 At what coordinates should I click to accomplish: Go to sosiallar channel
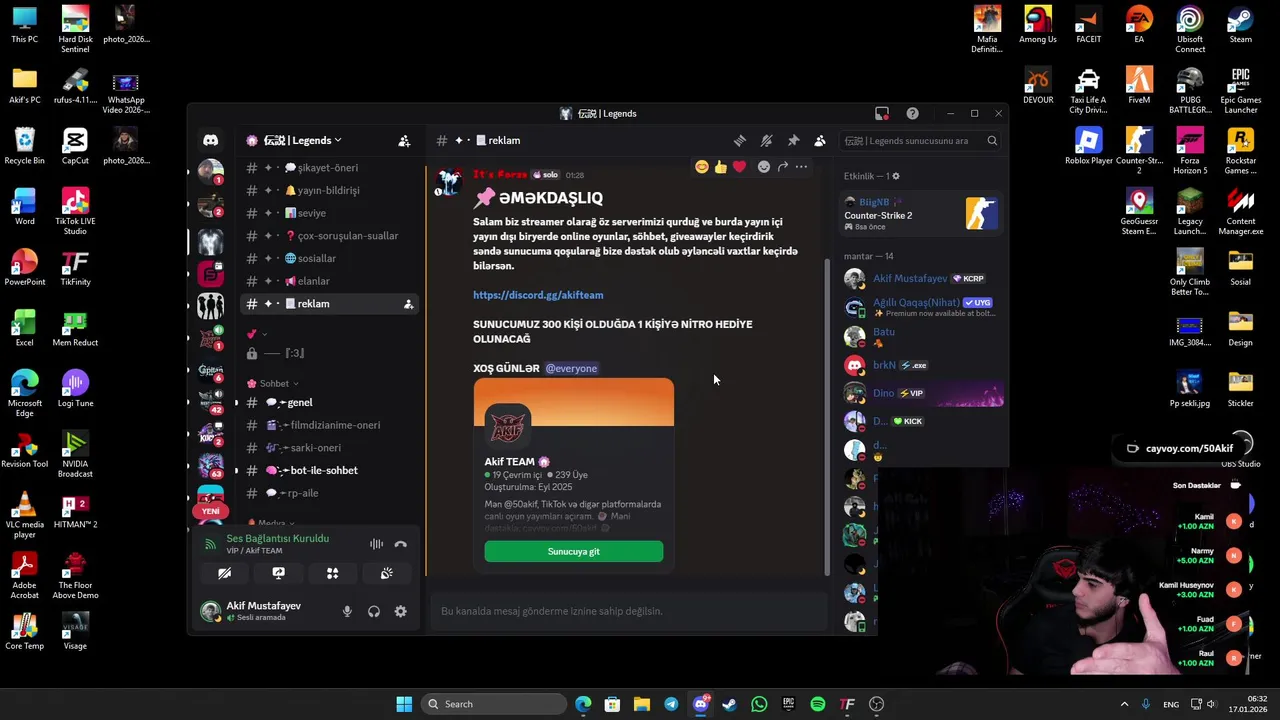click(328, 258)
